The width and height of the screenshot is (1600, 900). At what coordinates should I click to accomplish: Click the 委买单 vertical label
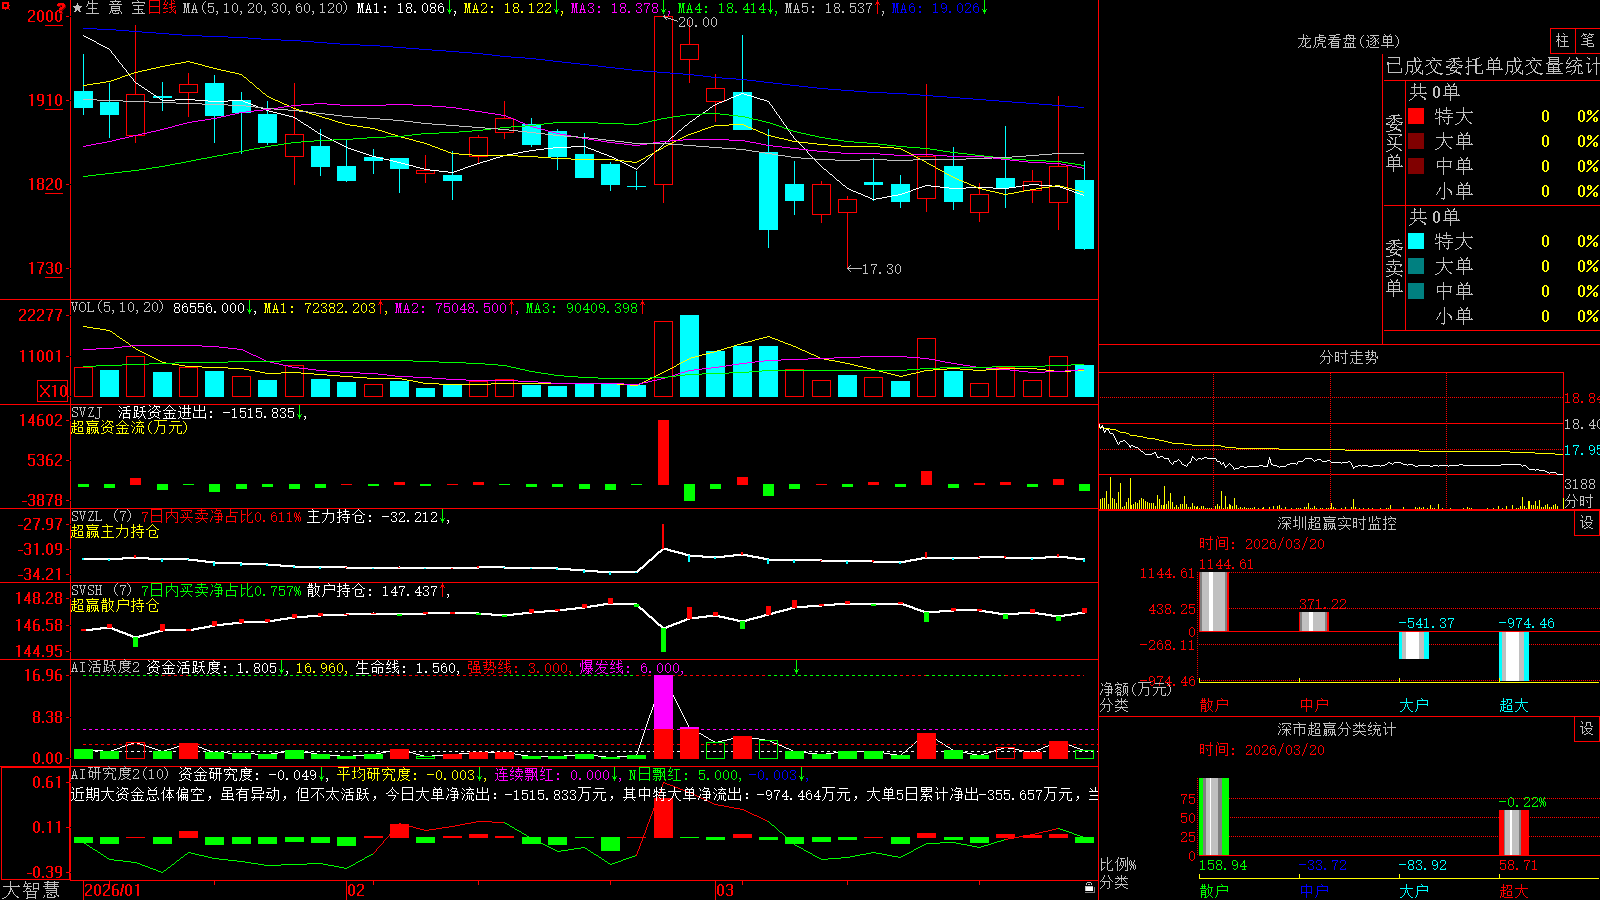tap(1394, 143)
